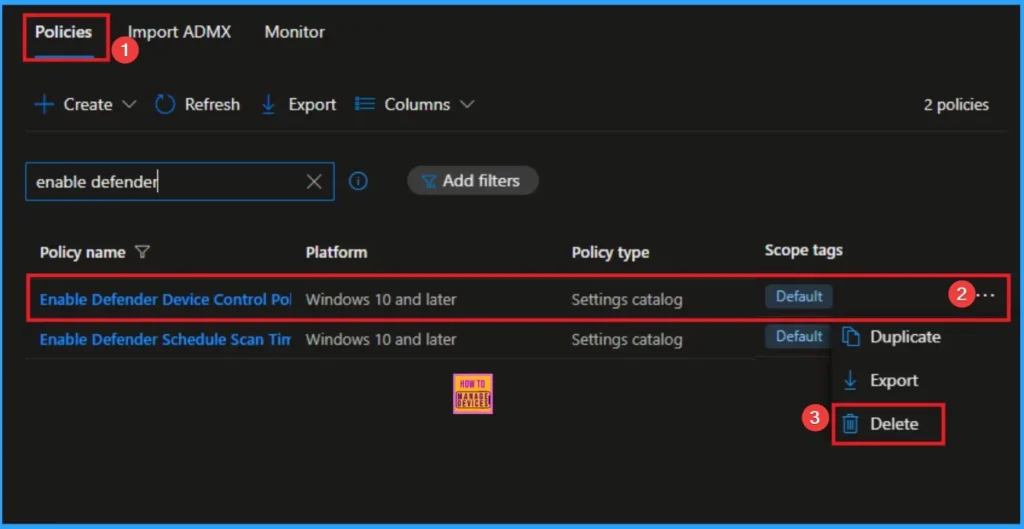Click the Columns list icon
The image size is (1024, 529).
pyautogui.click(x=364, y=104)
